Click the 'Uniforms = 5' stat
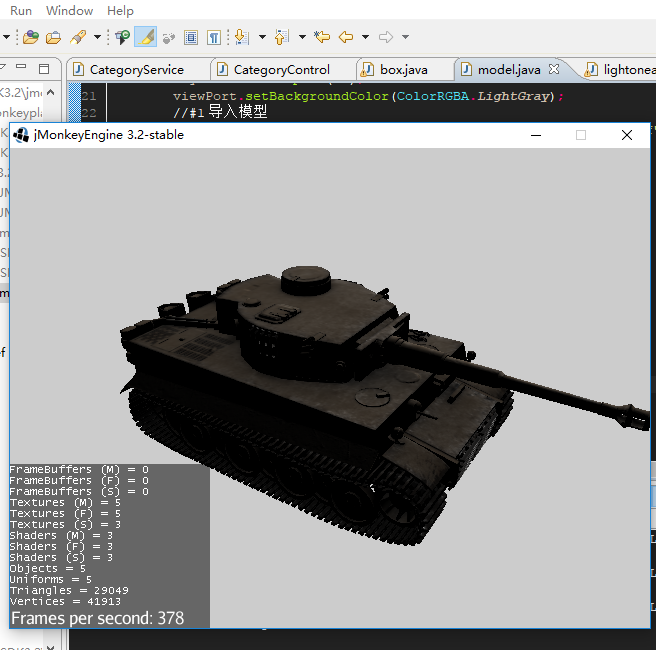Viewport: 656px width, 650px height. 51,579
